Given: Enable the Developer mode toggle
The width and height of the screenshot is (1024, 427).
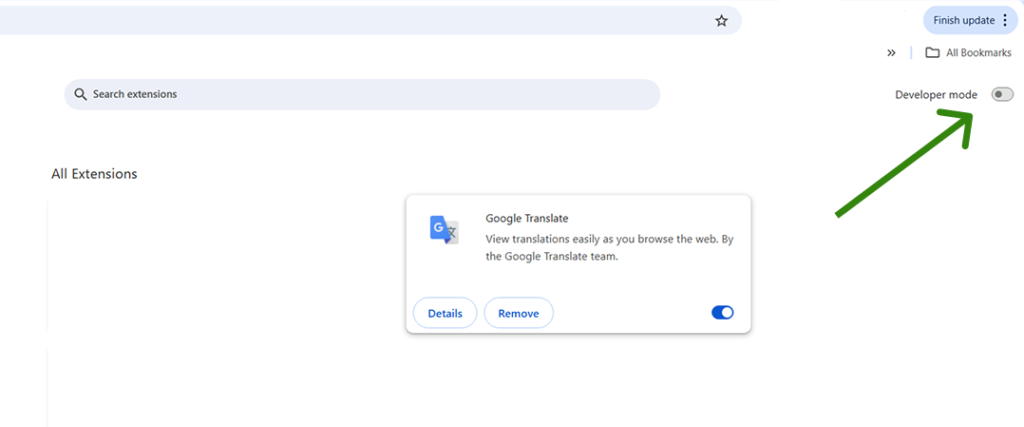Looking at the screenshot, I should [x=1001, y=94].
